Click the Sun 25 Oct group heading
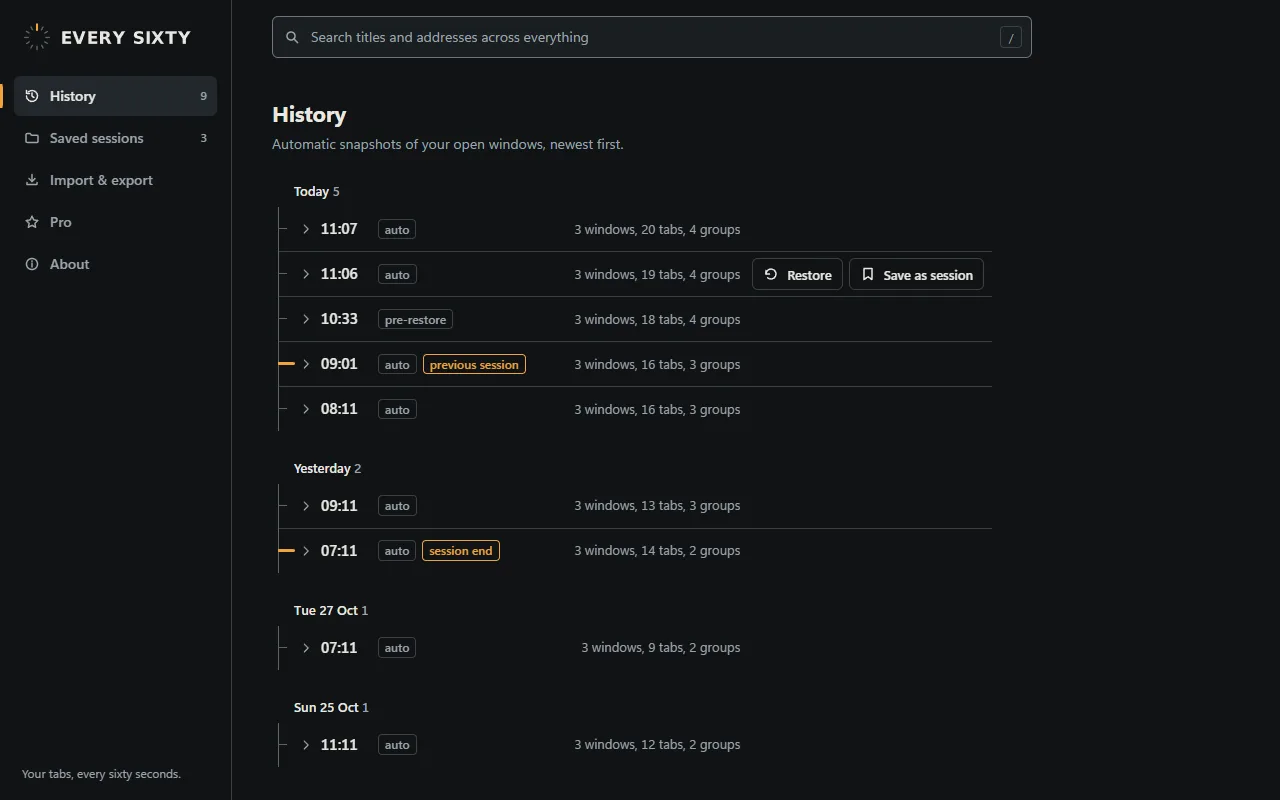This screenshot has height=800, width=1280. [331, 707]
